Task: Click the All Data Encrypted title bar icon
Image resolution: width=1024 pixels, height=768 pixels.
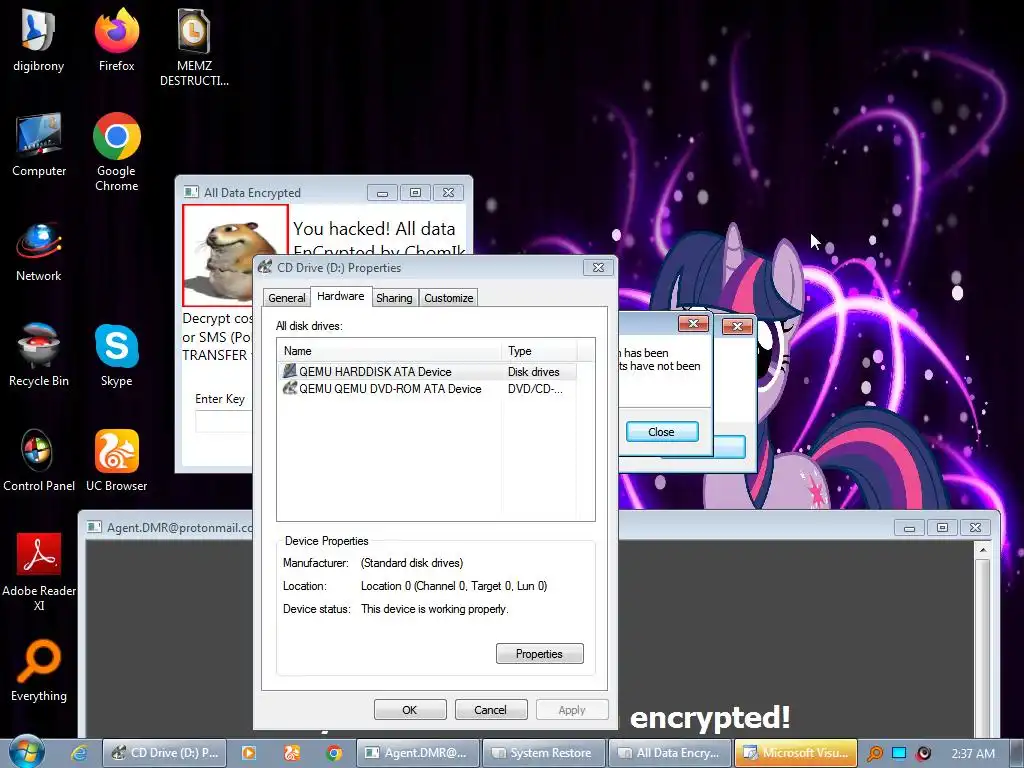Action: pyautogui.click(x=191, y=192)
